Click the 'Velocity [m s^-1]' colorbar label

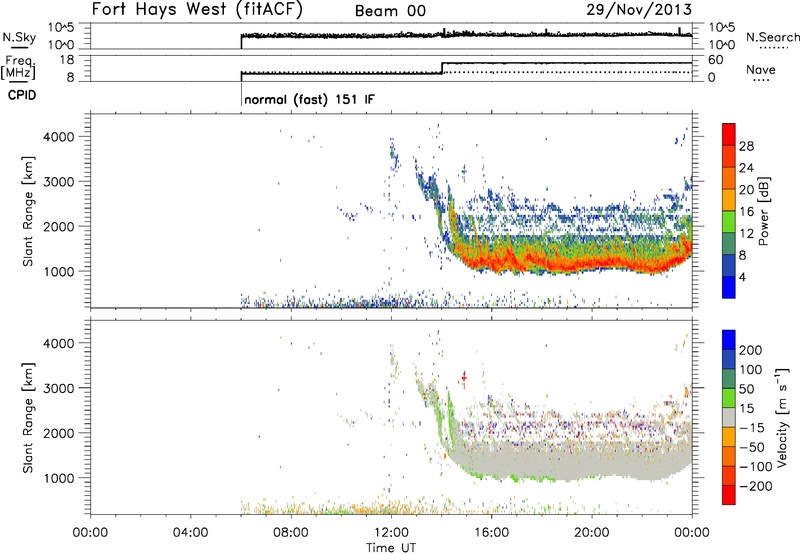point(782,417)
